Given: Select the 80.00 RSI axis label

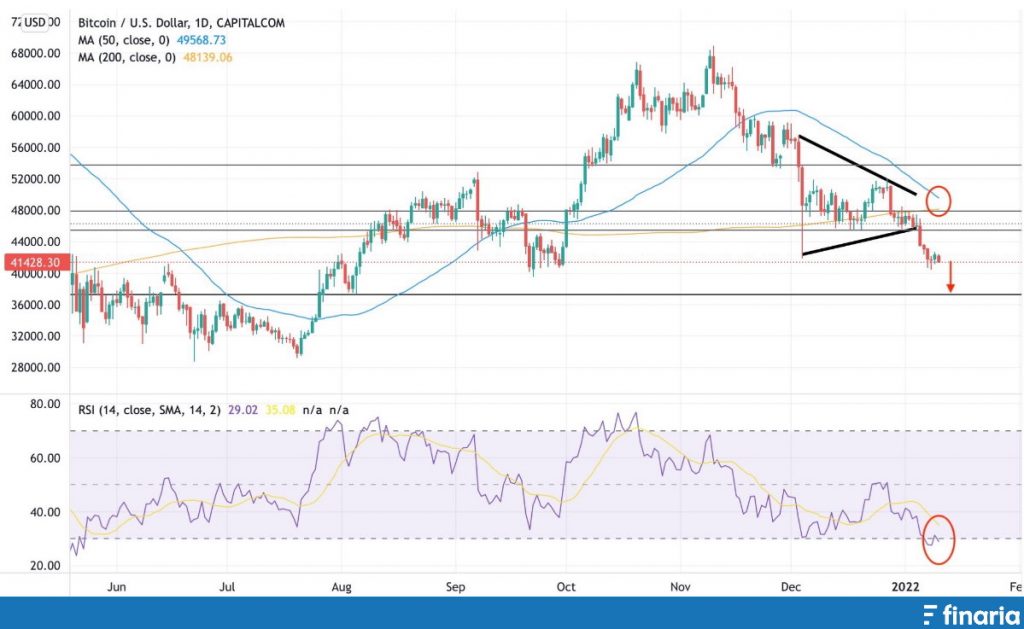Looking at the screenshot, I should coord(46,404).
